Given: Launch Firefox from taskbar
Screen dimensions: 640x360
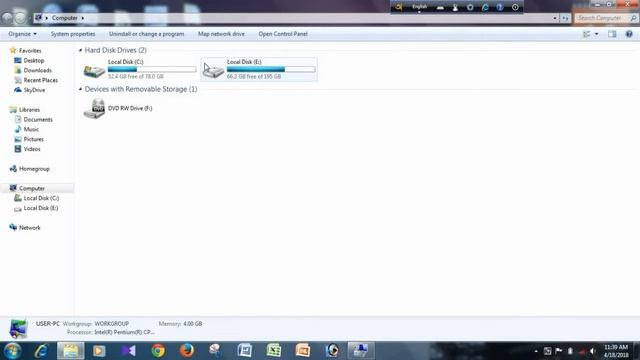Looking at the screenshot, I should pyautogui.click(x=187, y=351).
